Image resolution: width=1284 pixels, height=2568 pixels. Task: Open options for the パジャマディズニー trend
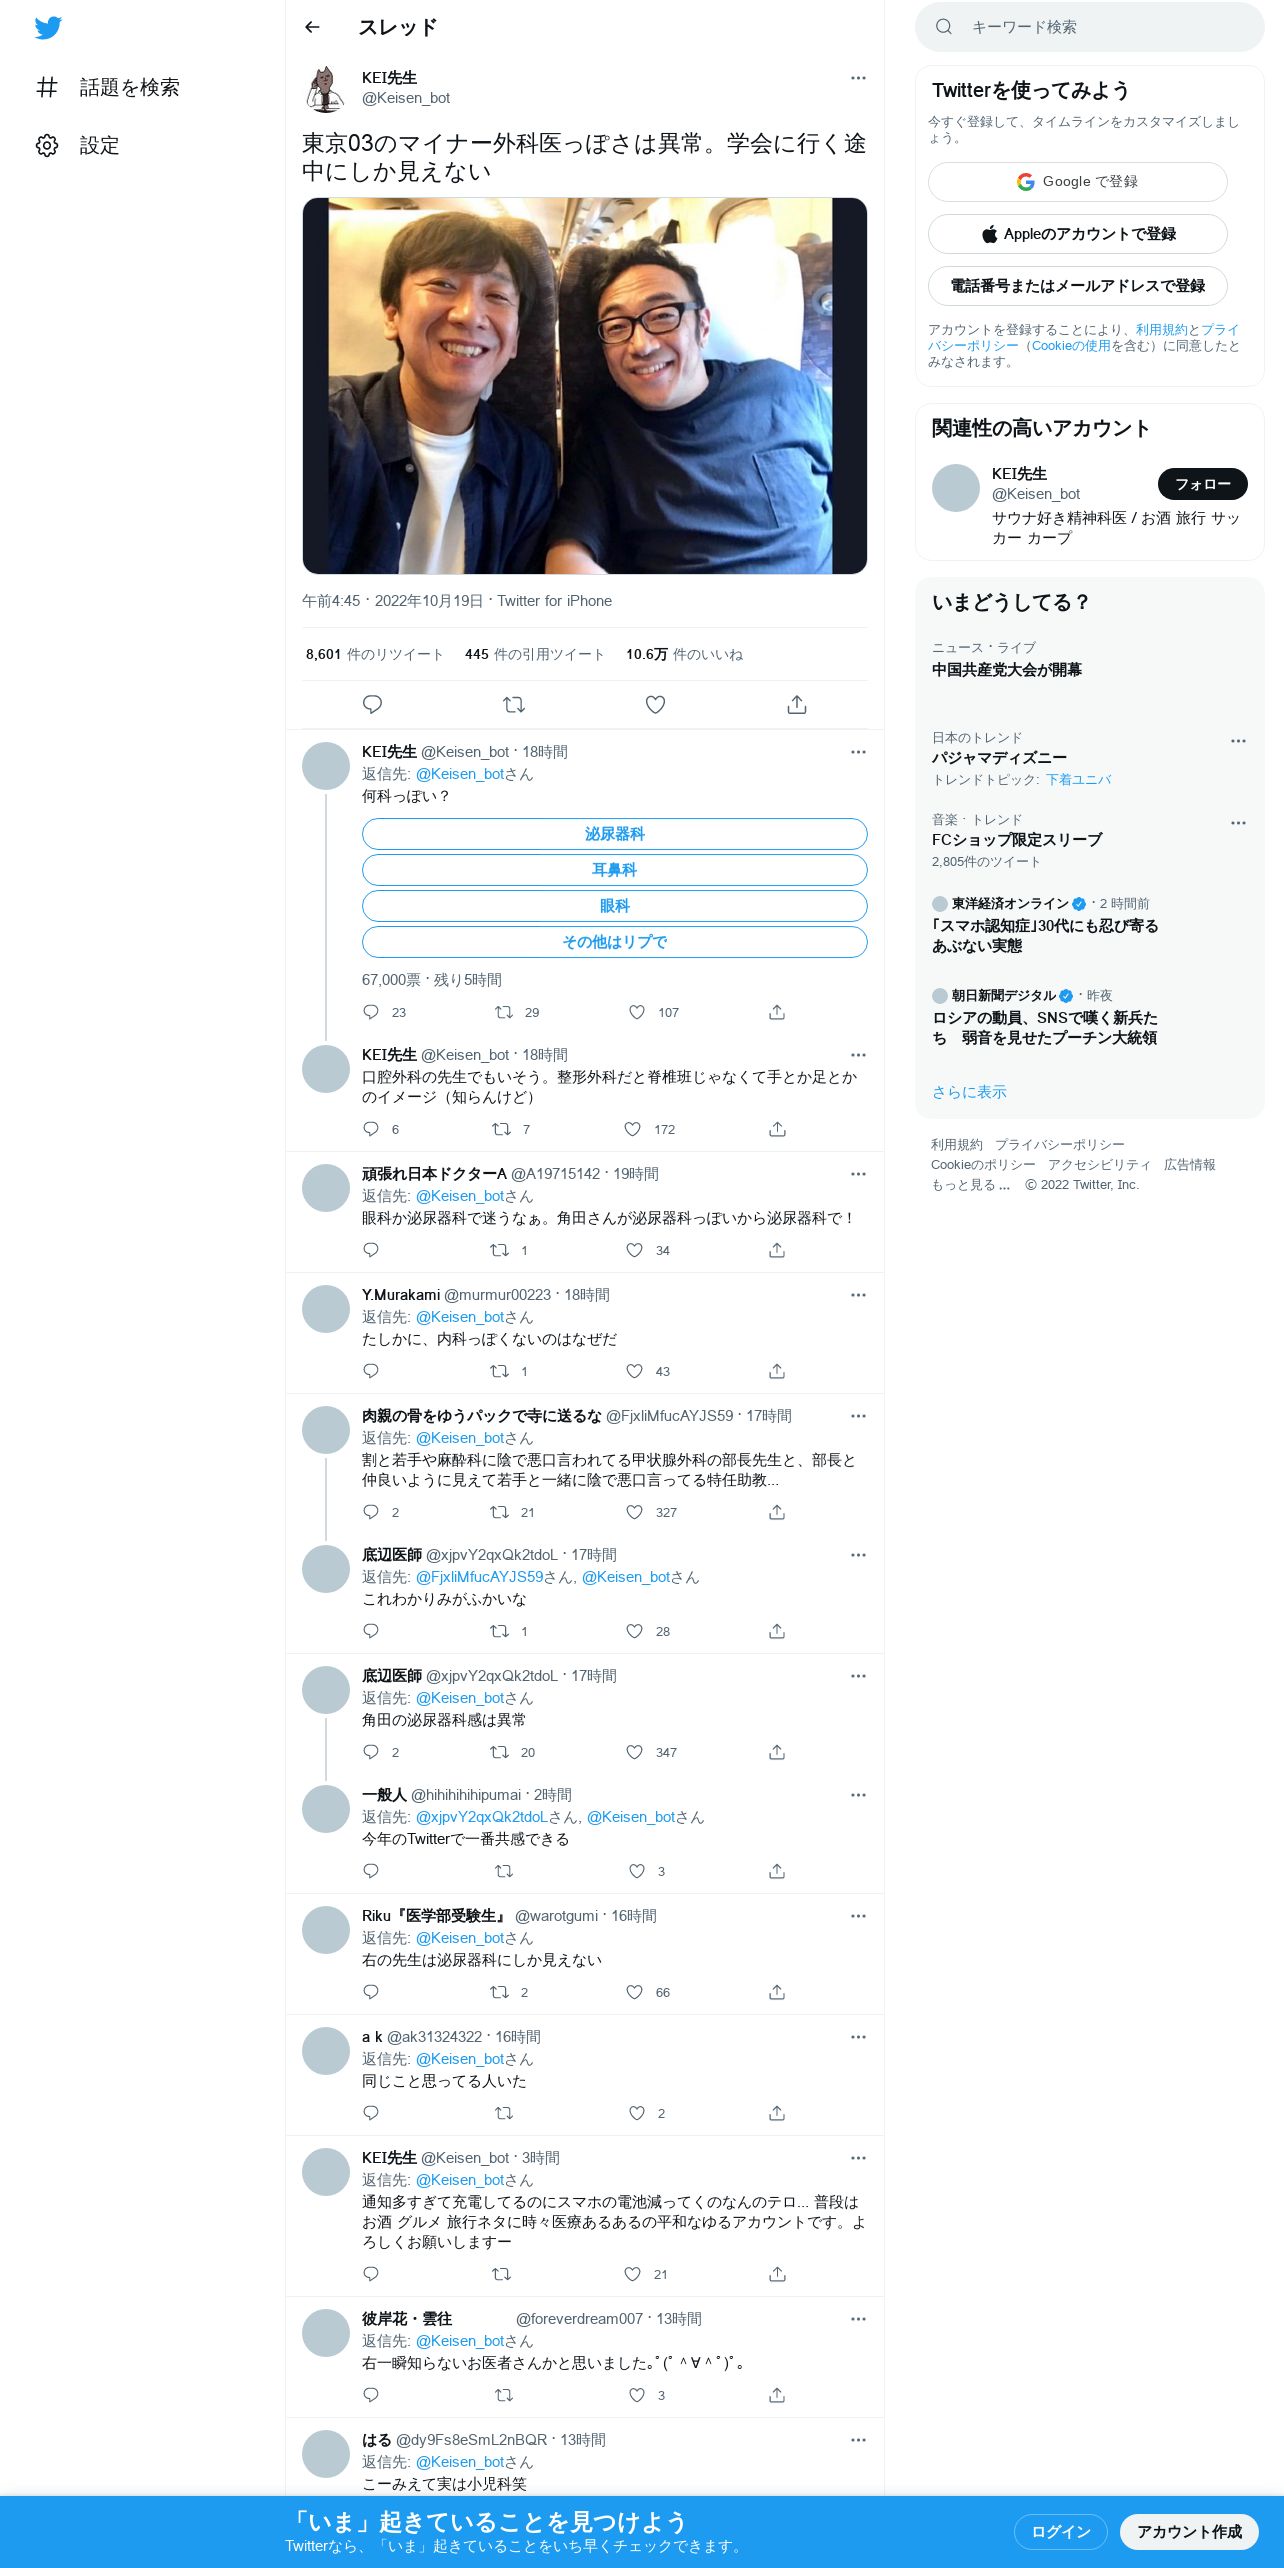pos(1238,741)
